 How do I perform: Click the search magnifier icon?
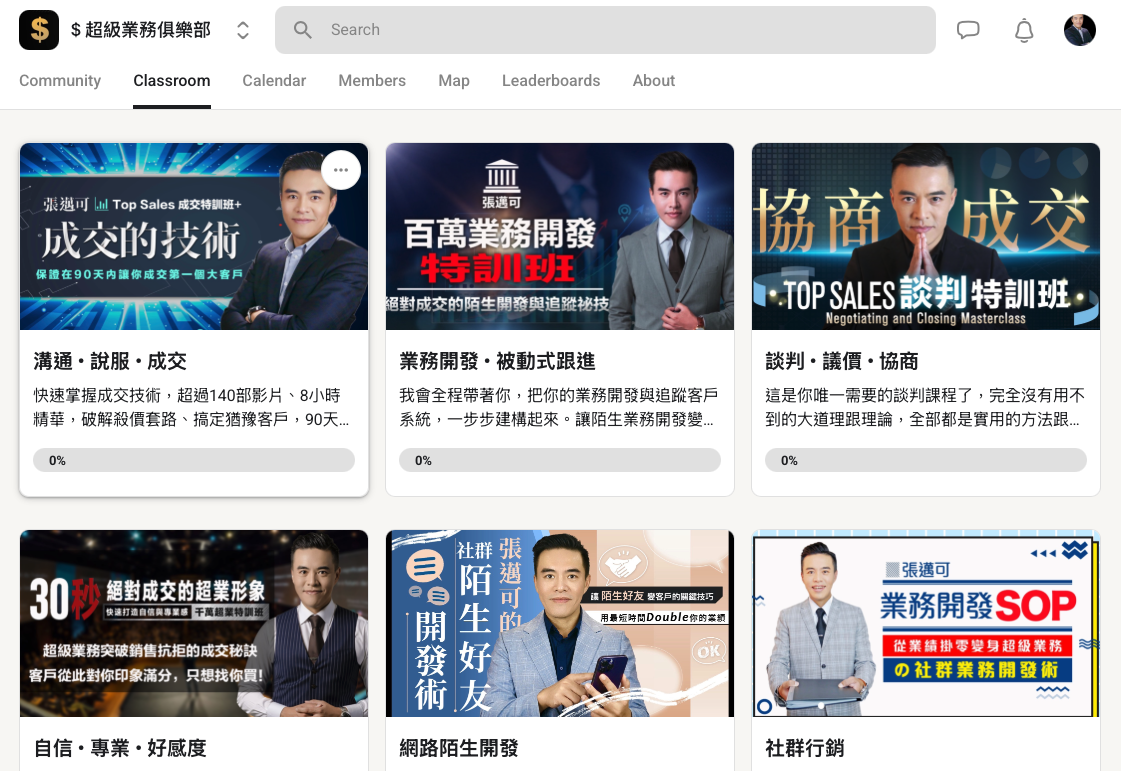click(x=303, y=30)
